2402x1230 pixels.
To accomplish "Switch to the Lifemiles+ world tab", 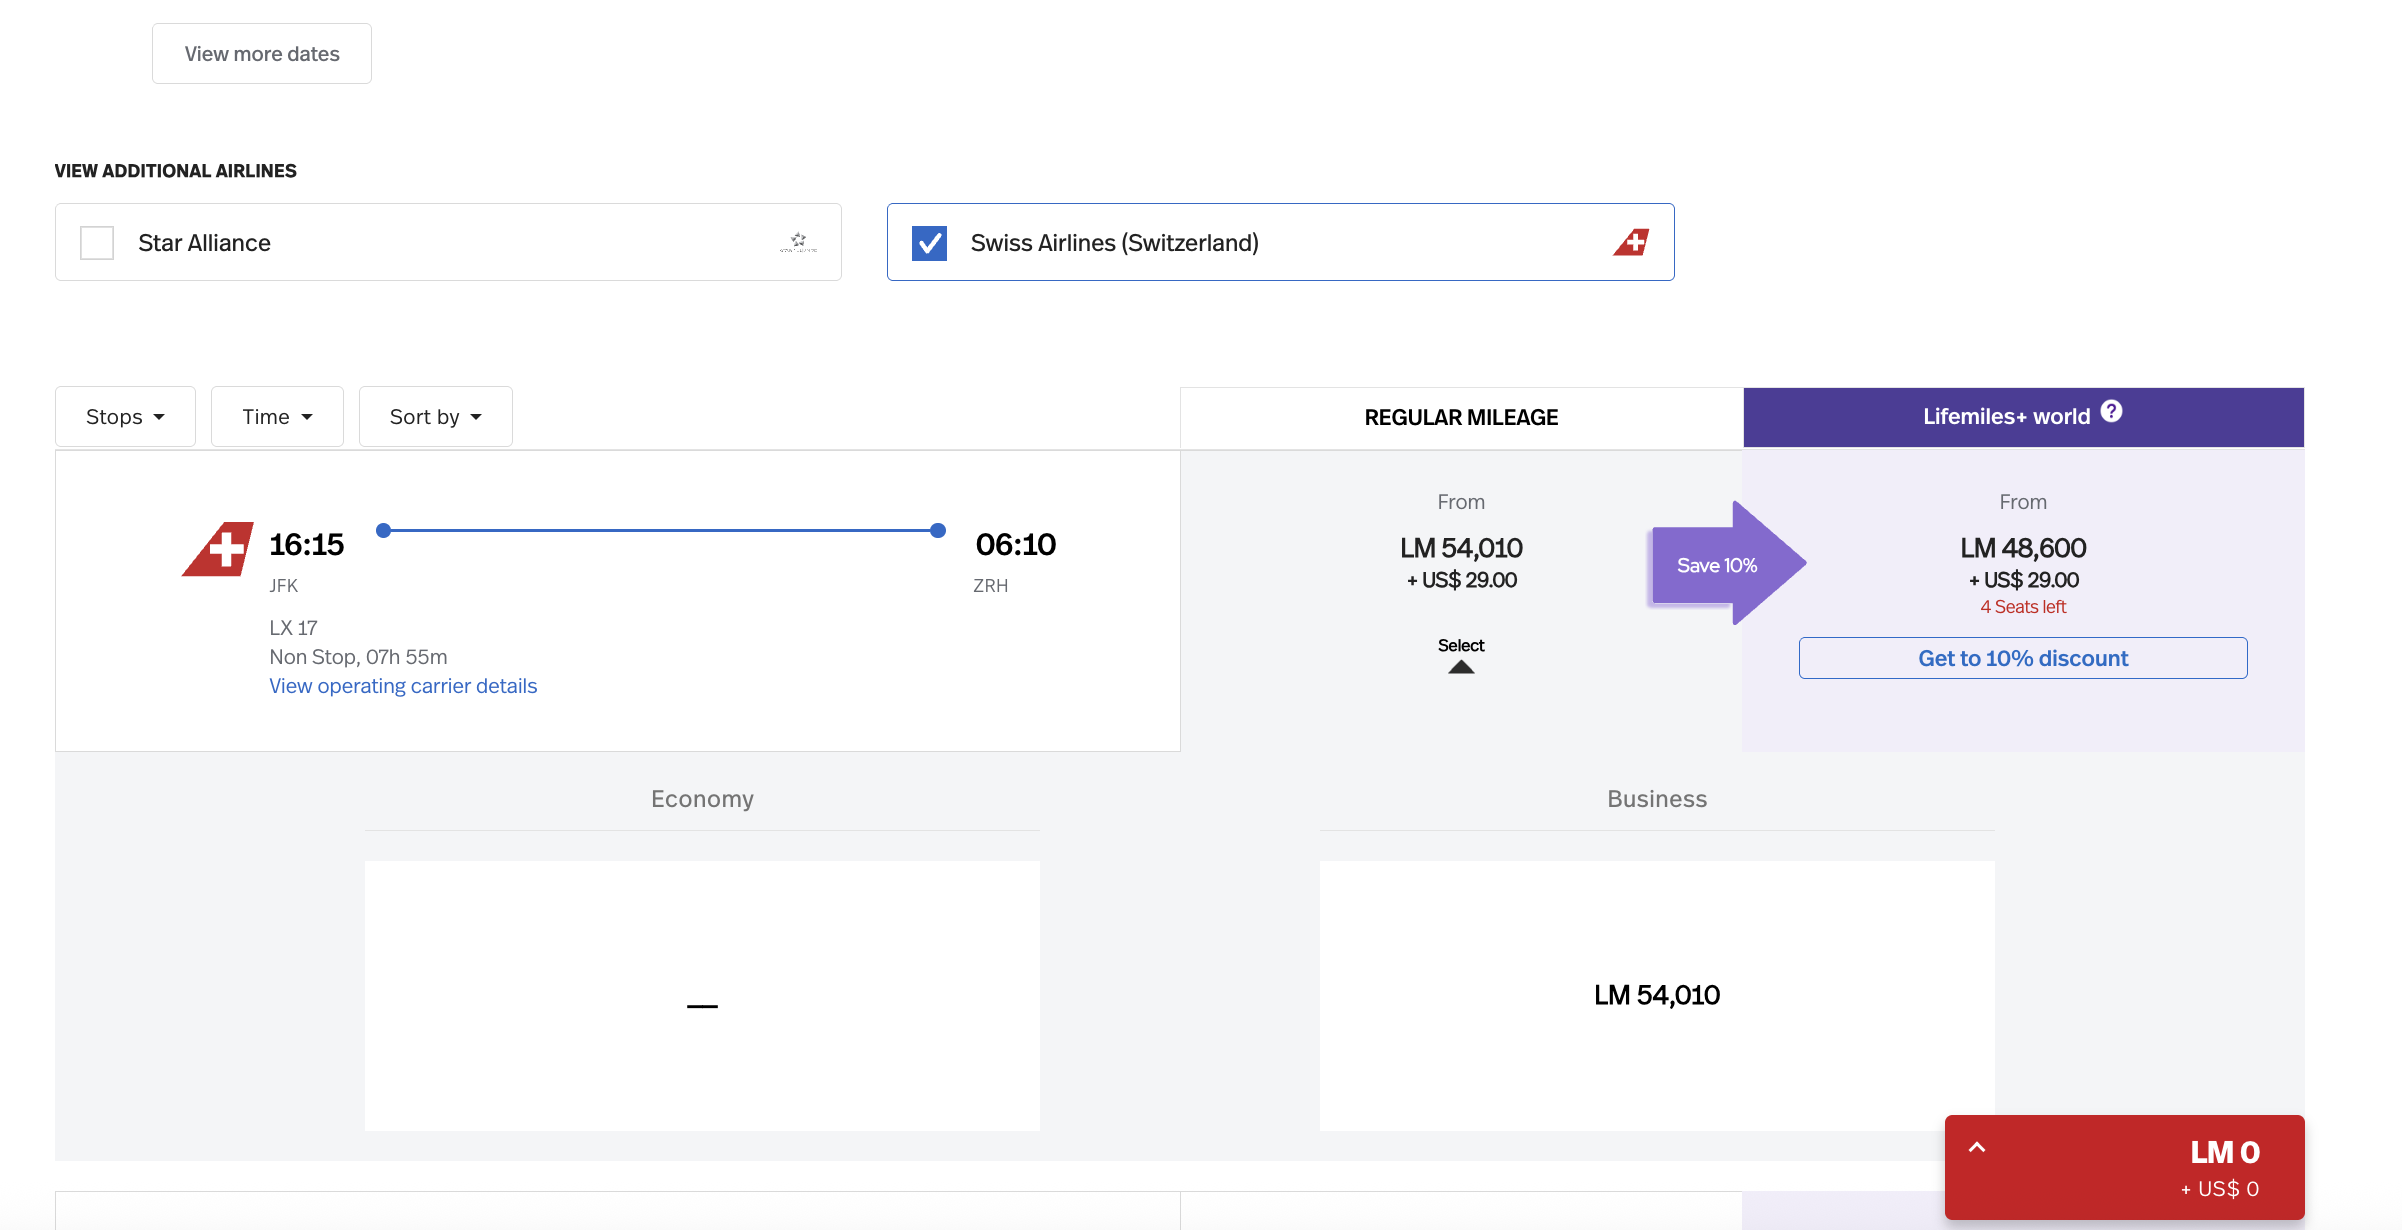I will [2023, 417].
